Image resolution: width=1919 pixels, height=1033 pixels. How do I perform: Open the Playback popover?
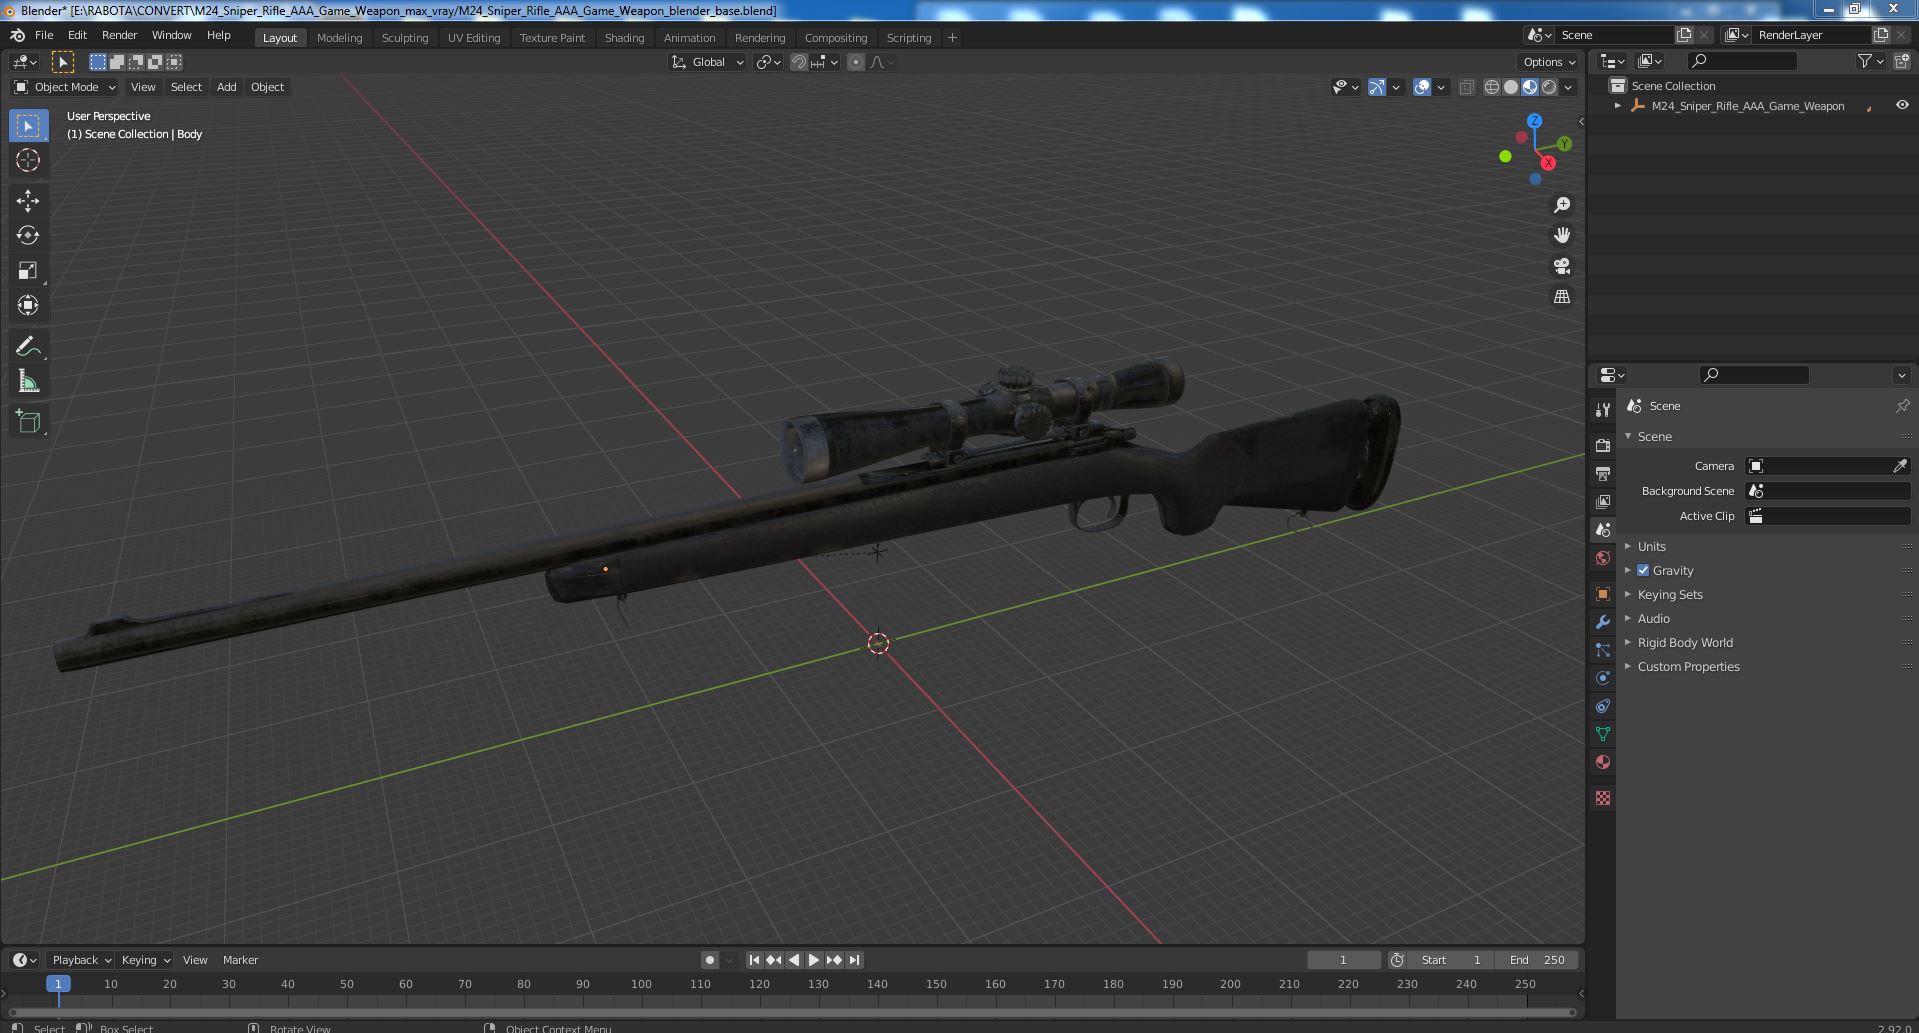point(80,960)
